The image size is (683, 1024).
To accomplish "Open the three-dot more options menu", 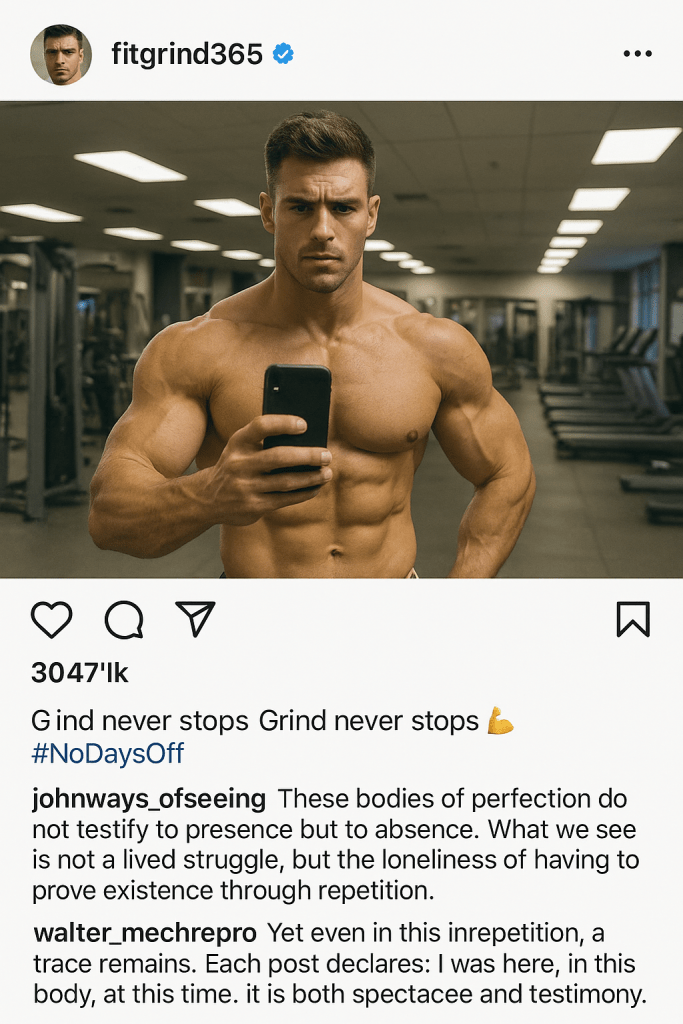I will [637, 54].
